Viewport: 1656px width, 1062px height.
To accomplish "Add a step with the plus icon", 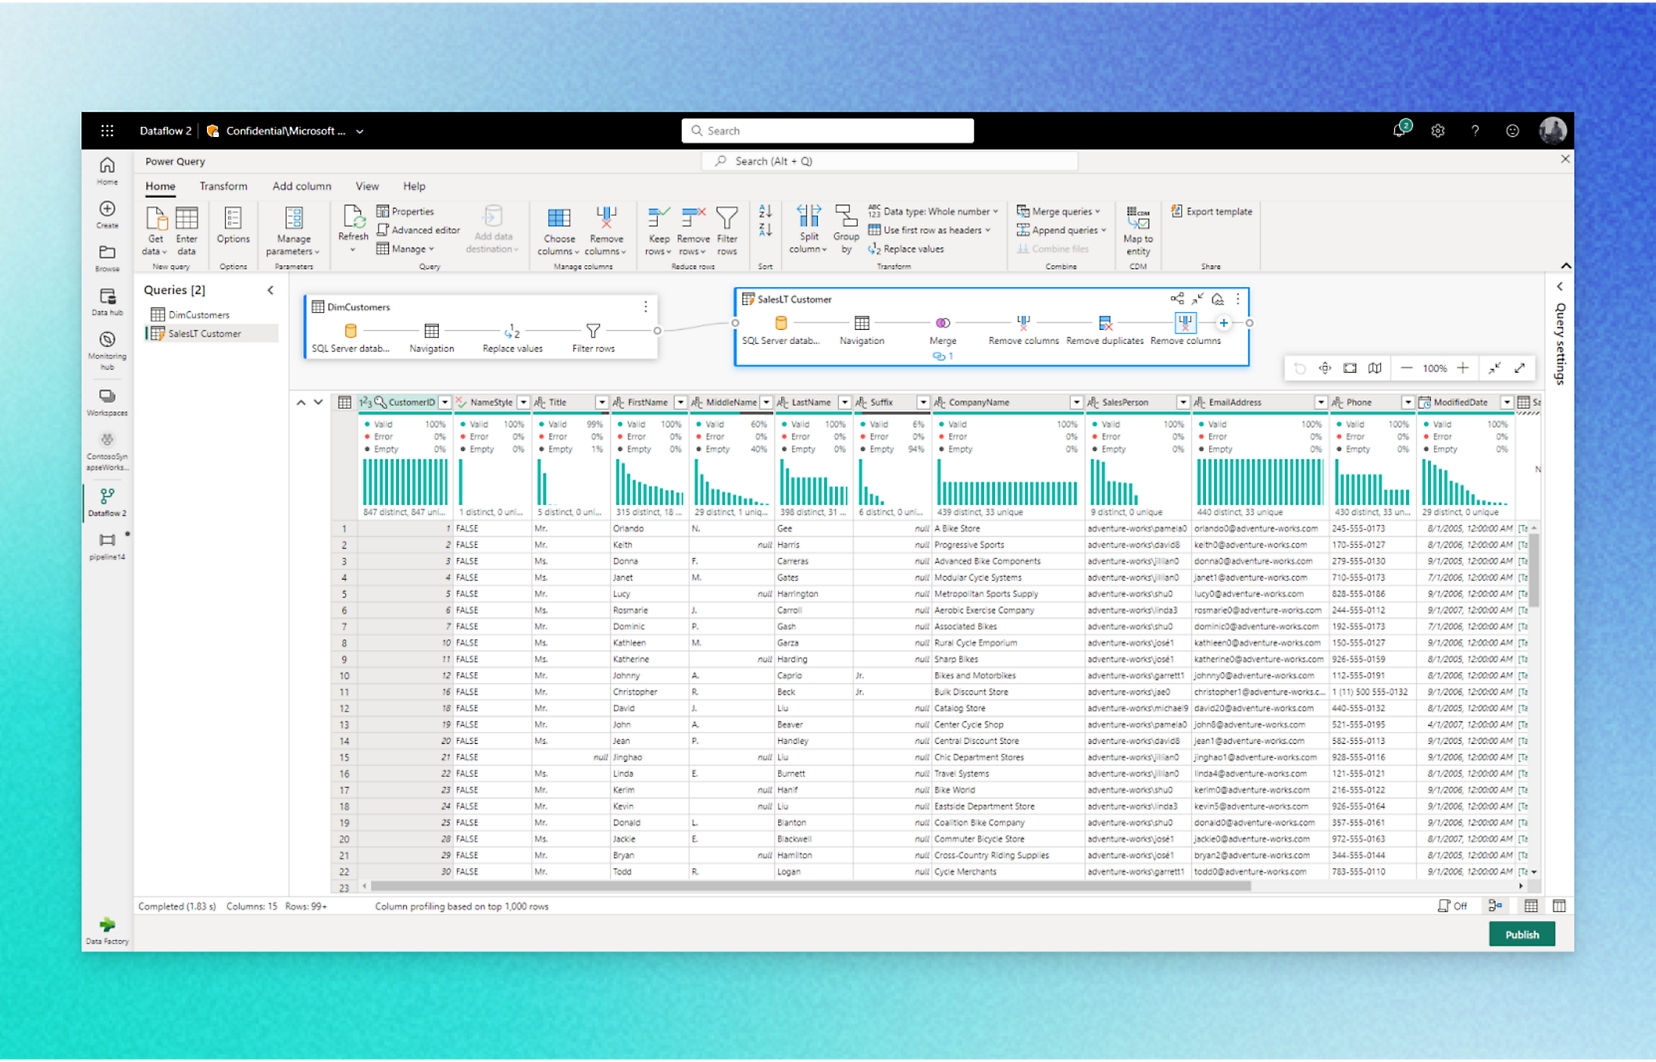I will (1223, 323).
